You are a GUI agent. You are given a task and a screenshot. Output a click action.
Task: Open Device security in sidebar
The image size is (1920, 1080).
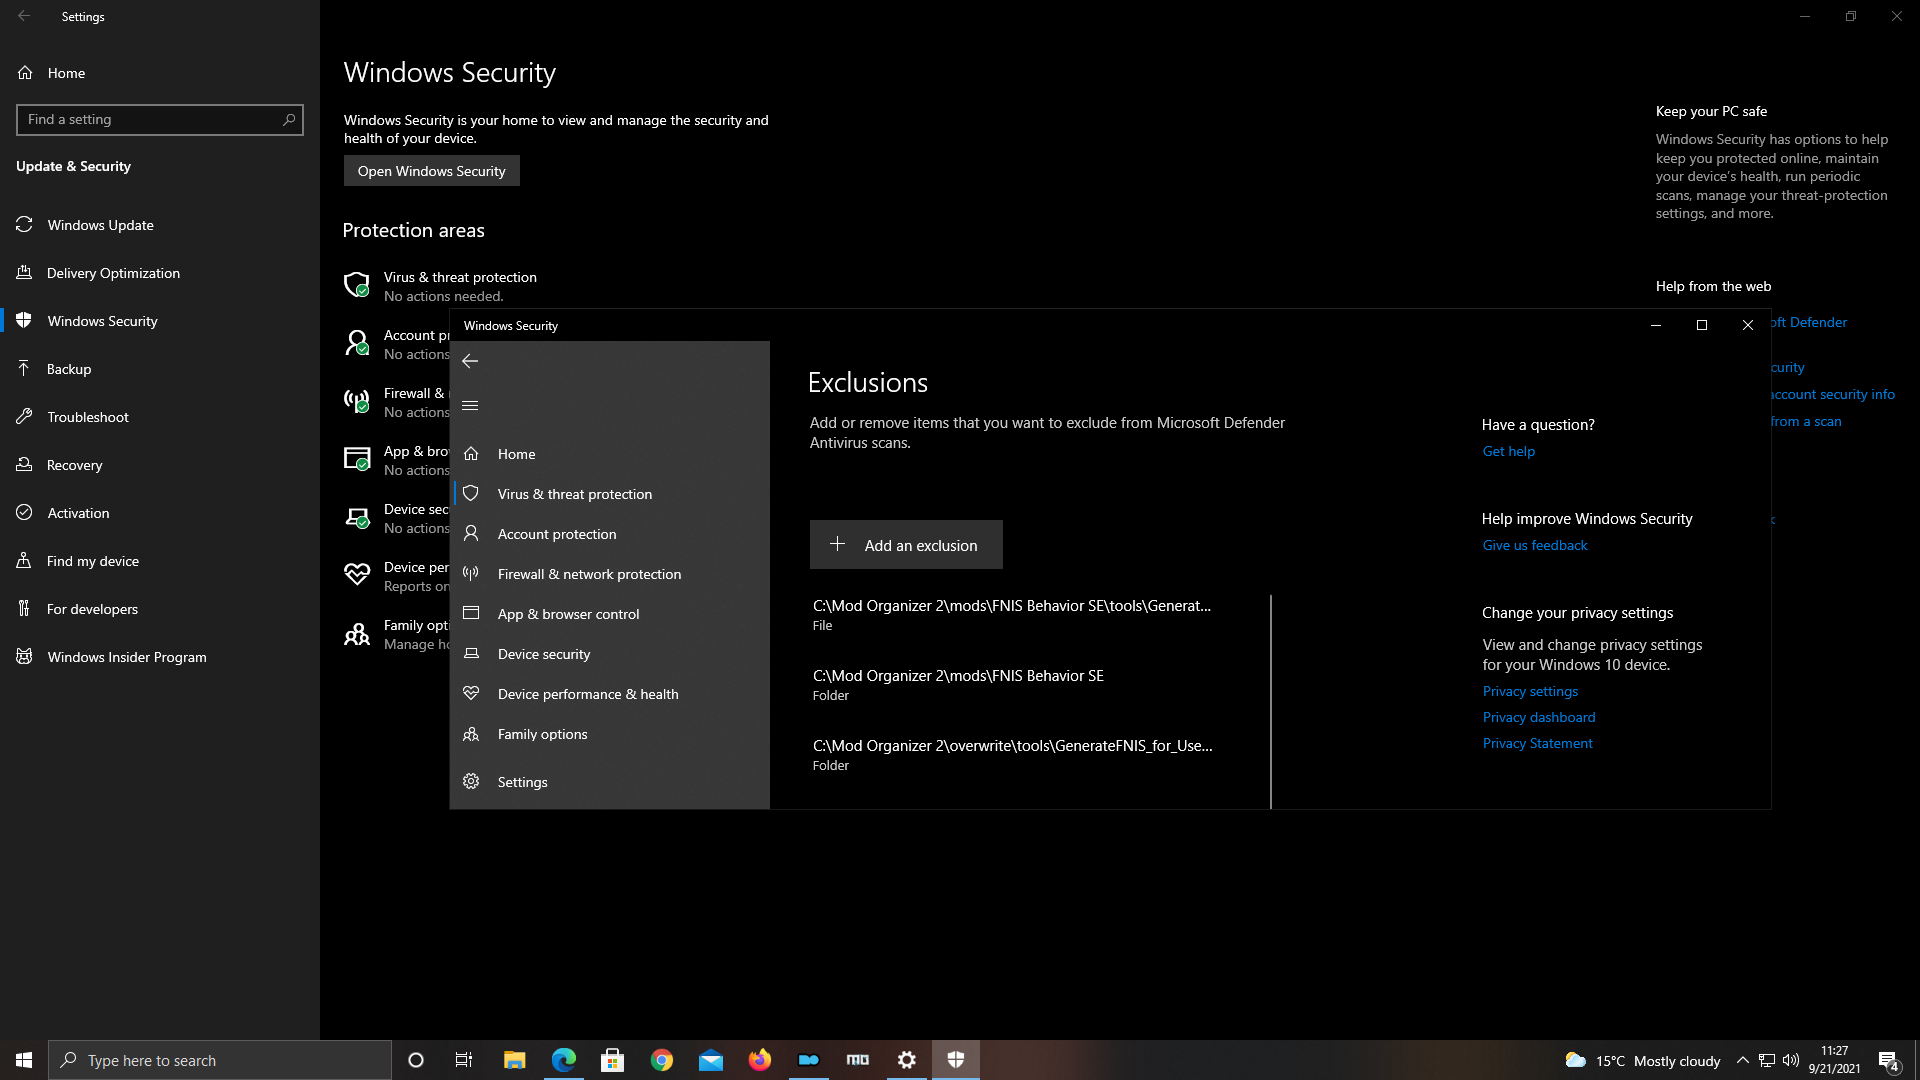click(x=610, y=654)
